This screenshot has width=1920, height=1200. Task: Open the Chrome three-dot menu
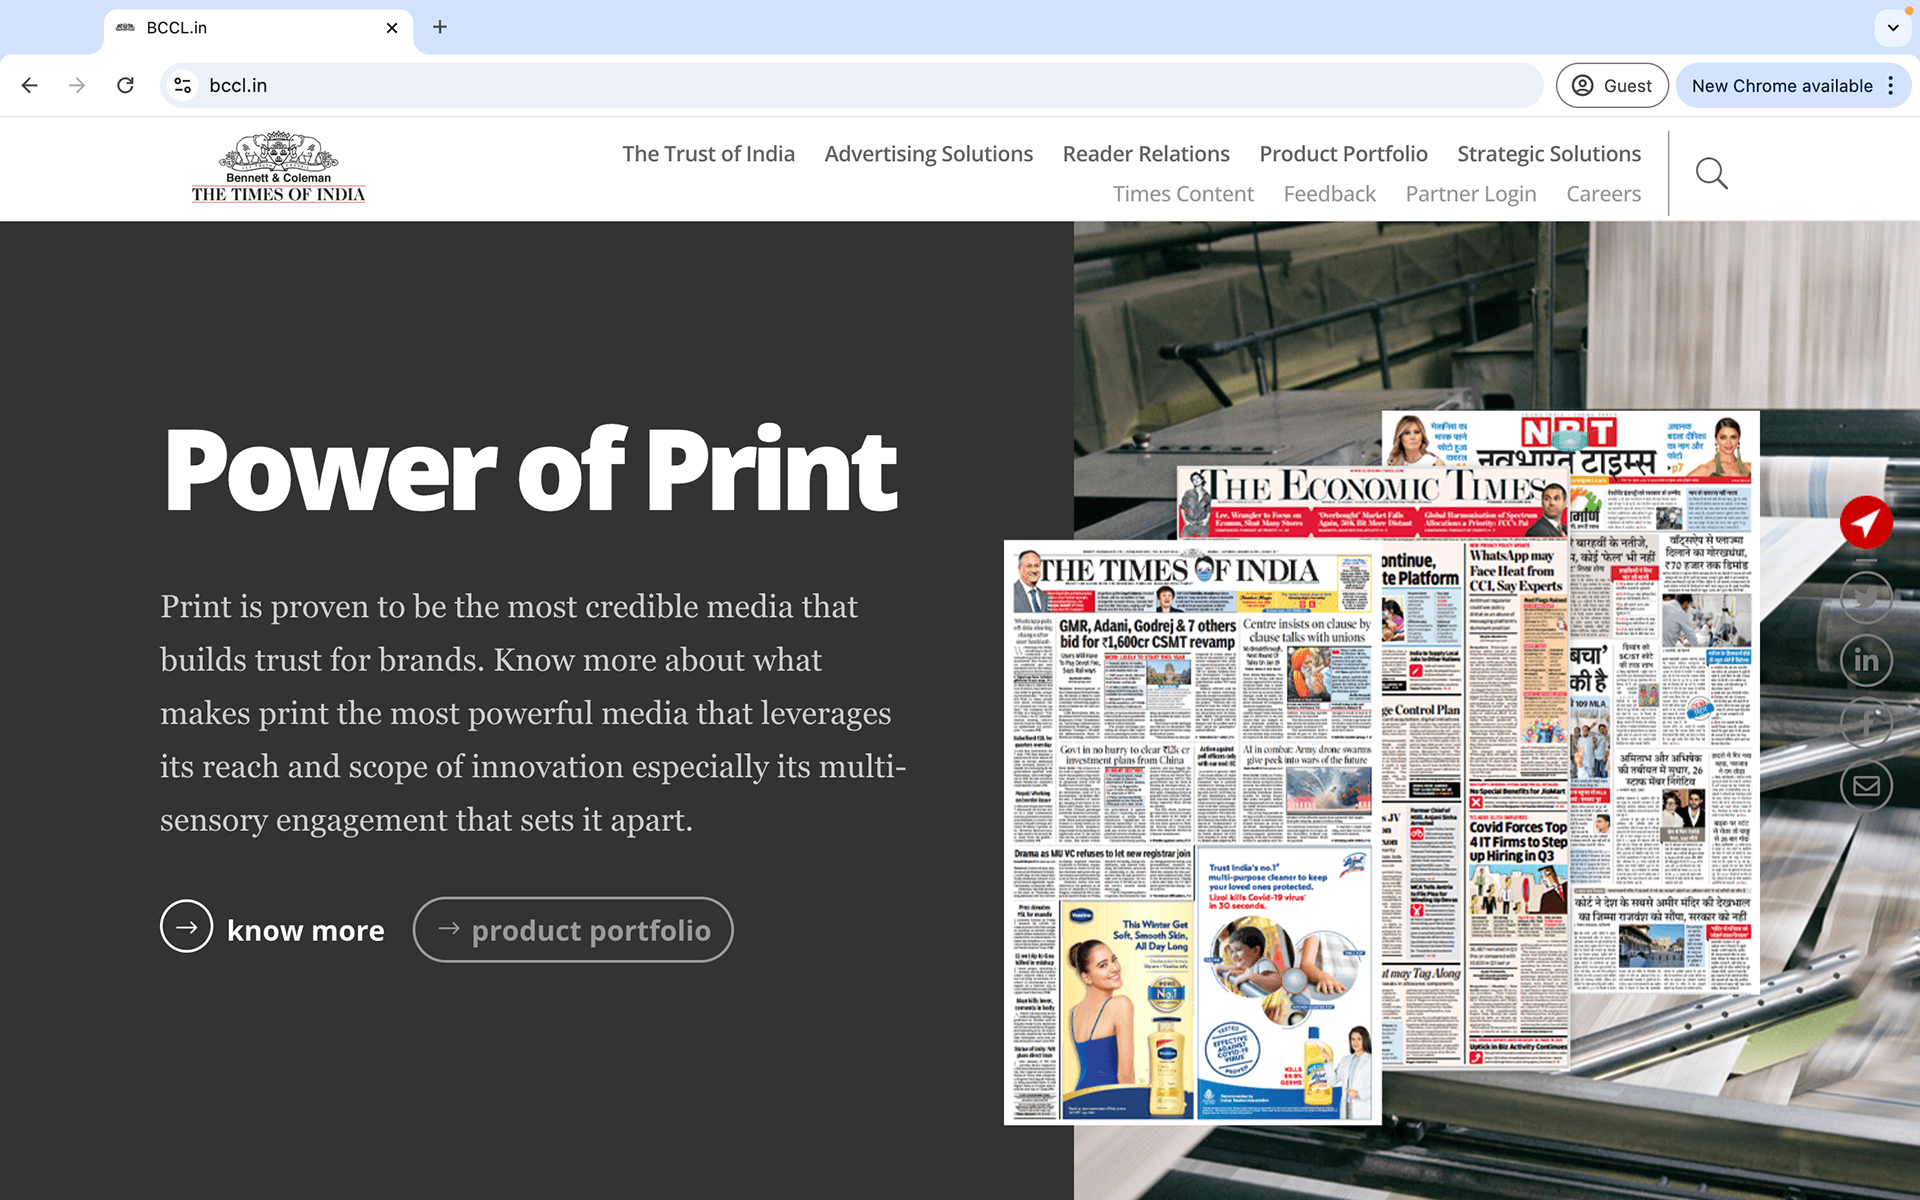1891,86
